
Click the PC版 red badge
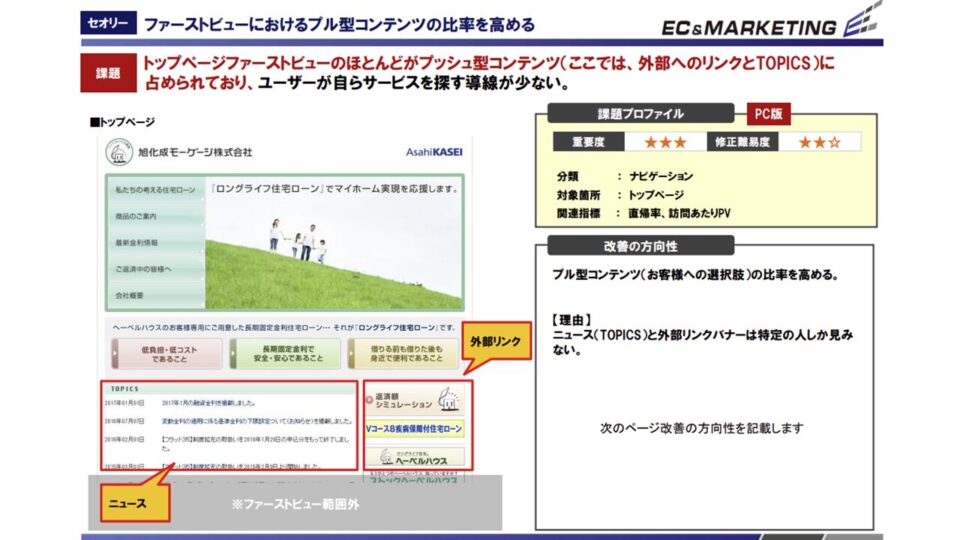tap(768, 114)
